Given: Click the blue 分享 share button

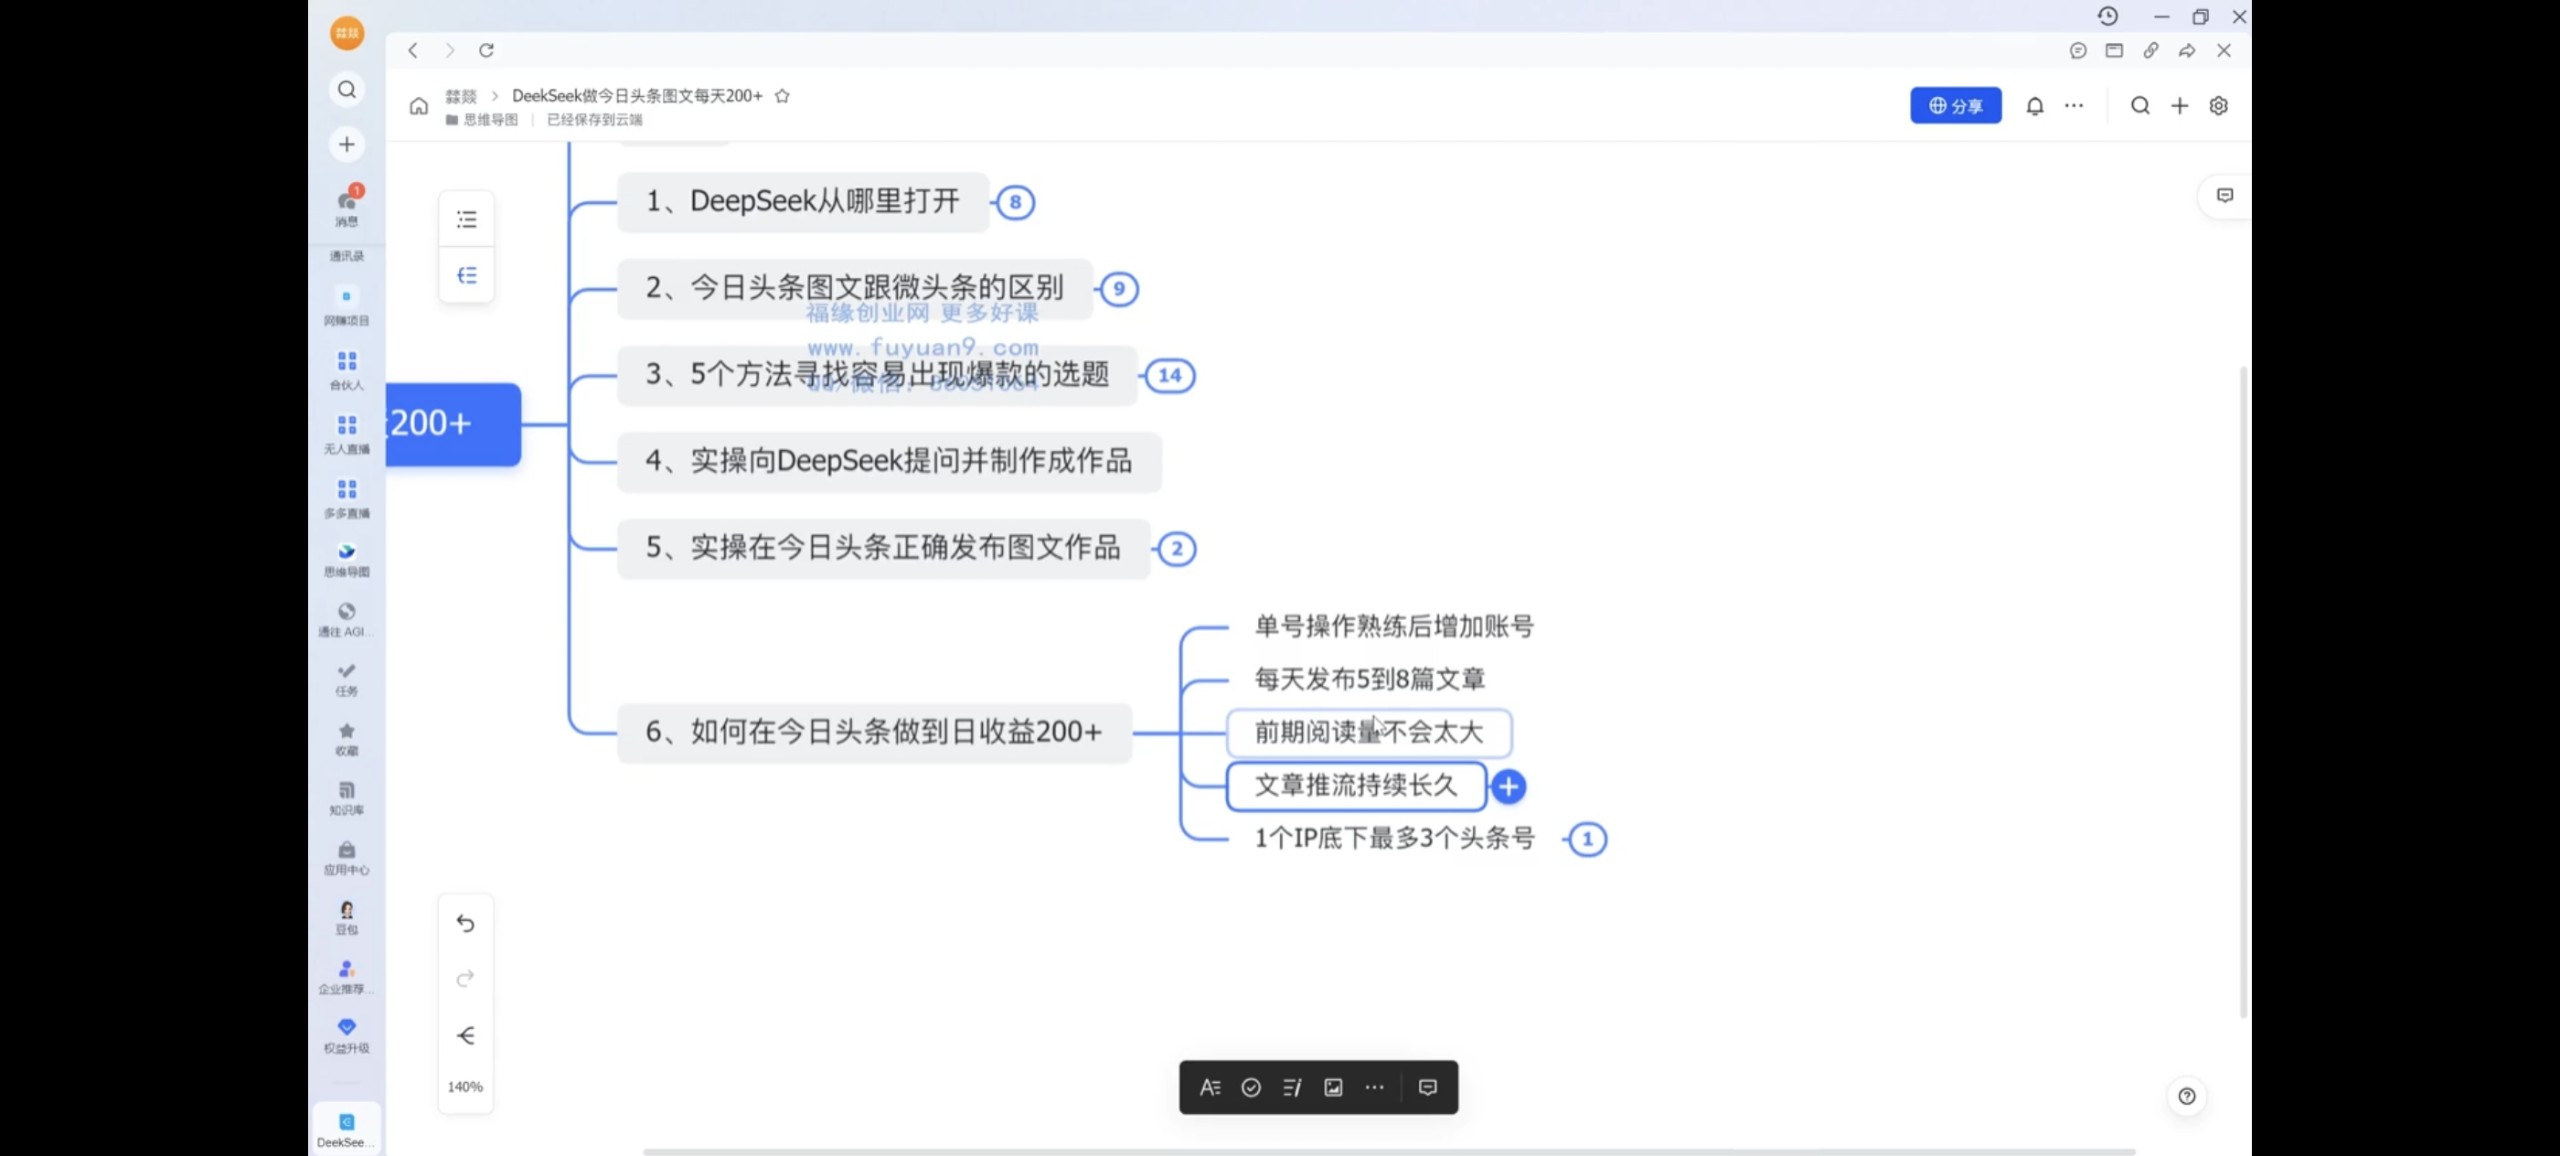Looking at the screenshot, I should pyautogui.click(x=1955, y=106).
